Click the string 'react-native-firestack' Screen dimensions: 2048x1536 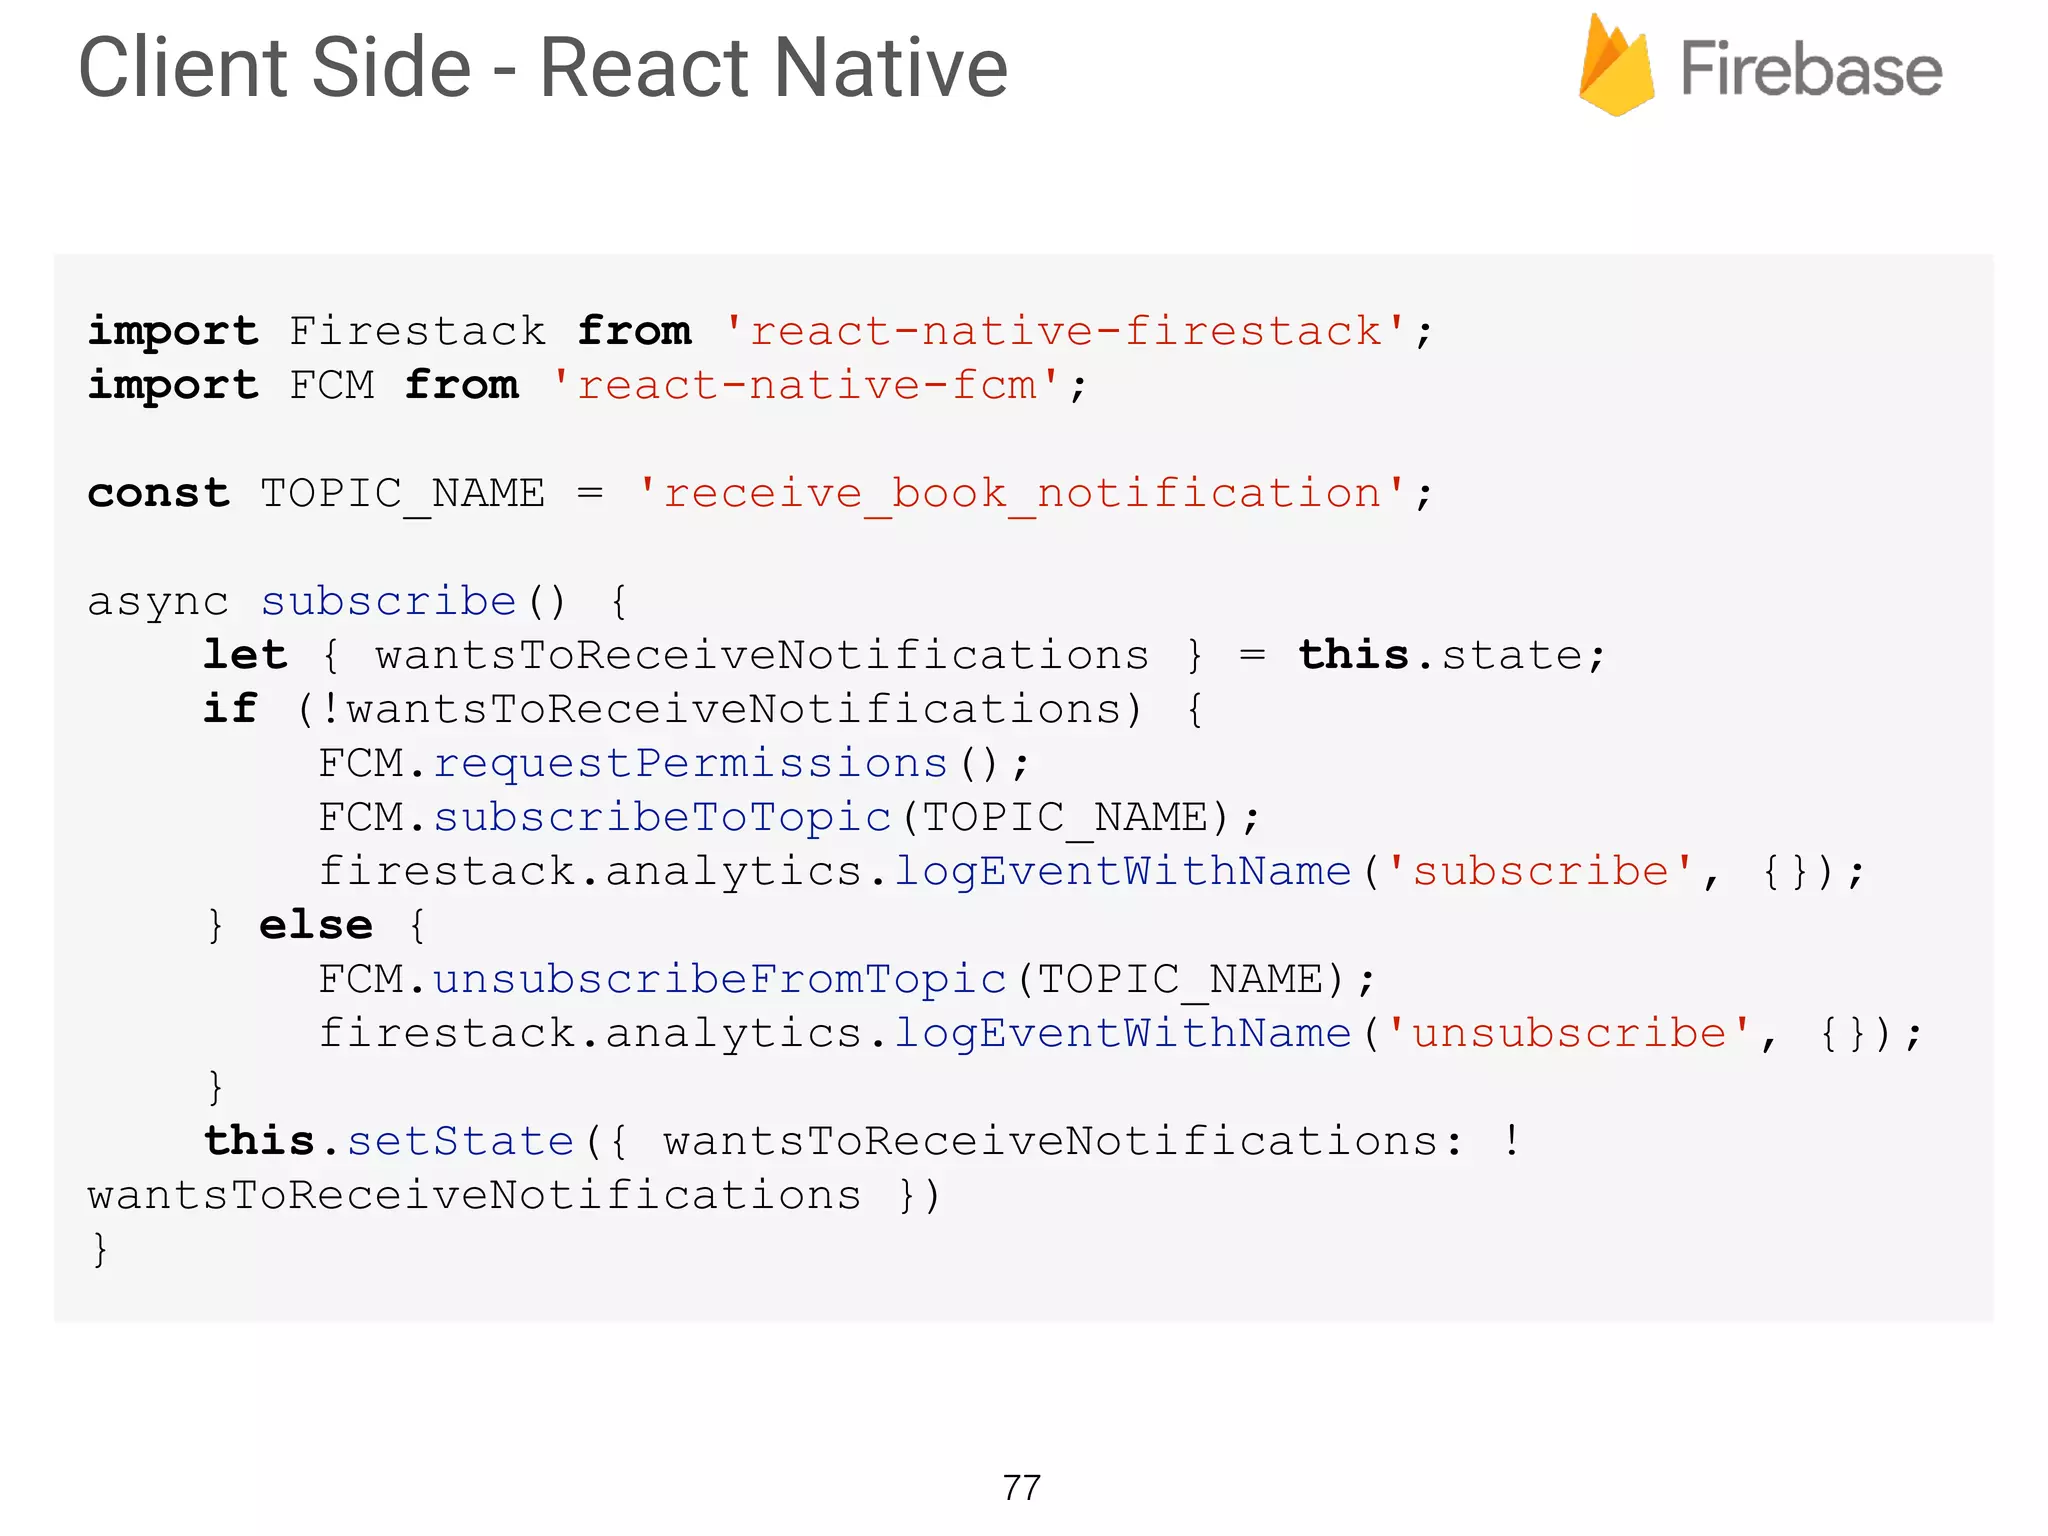tap(1065, 330)
